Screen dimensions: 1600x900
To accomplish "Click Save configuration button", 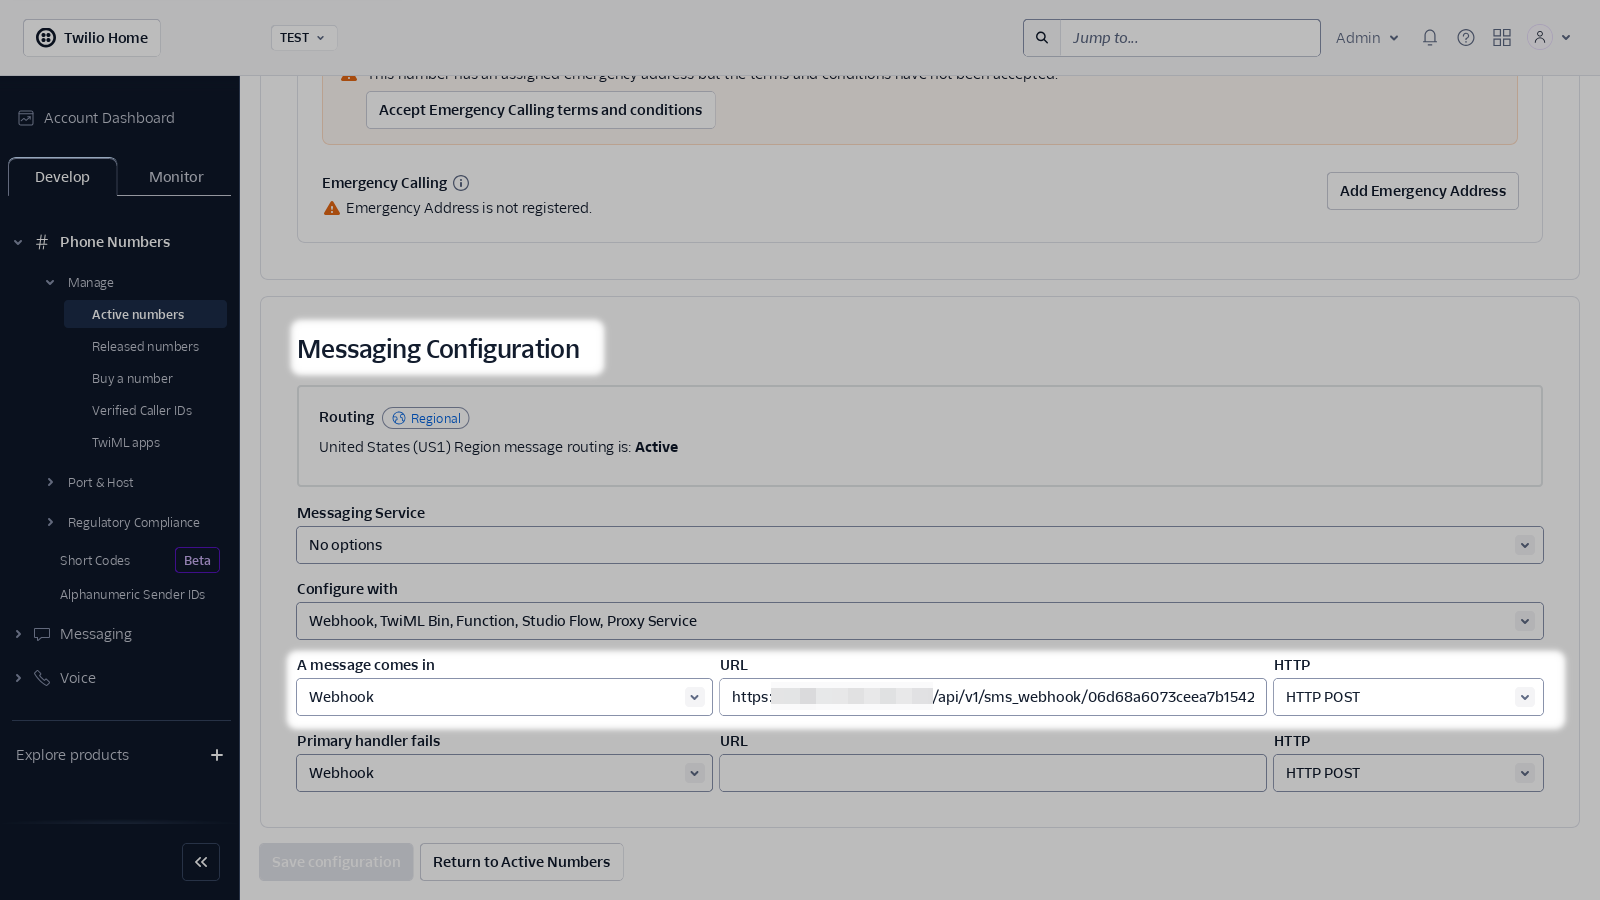I will point(336,862).
